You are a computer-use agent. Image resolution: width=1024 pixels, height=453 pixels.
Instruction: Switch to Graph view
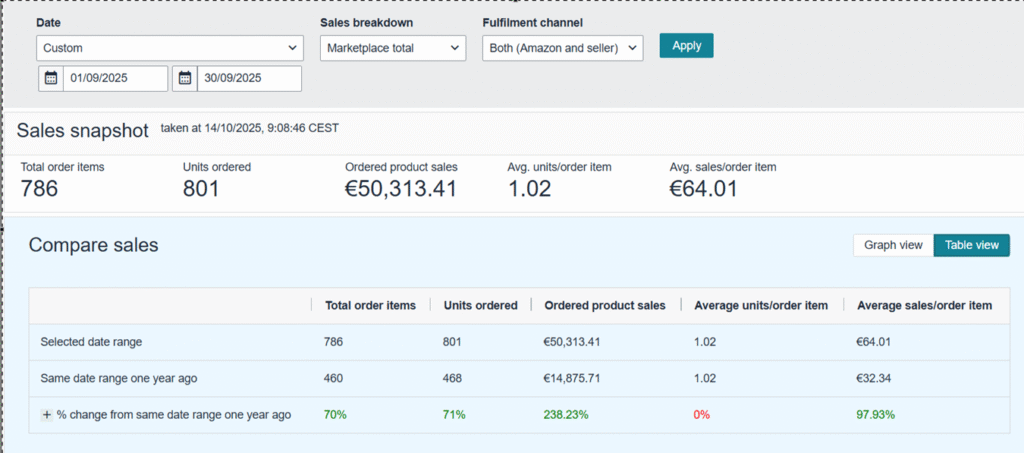click(892, 246)
